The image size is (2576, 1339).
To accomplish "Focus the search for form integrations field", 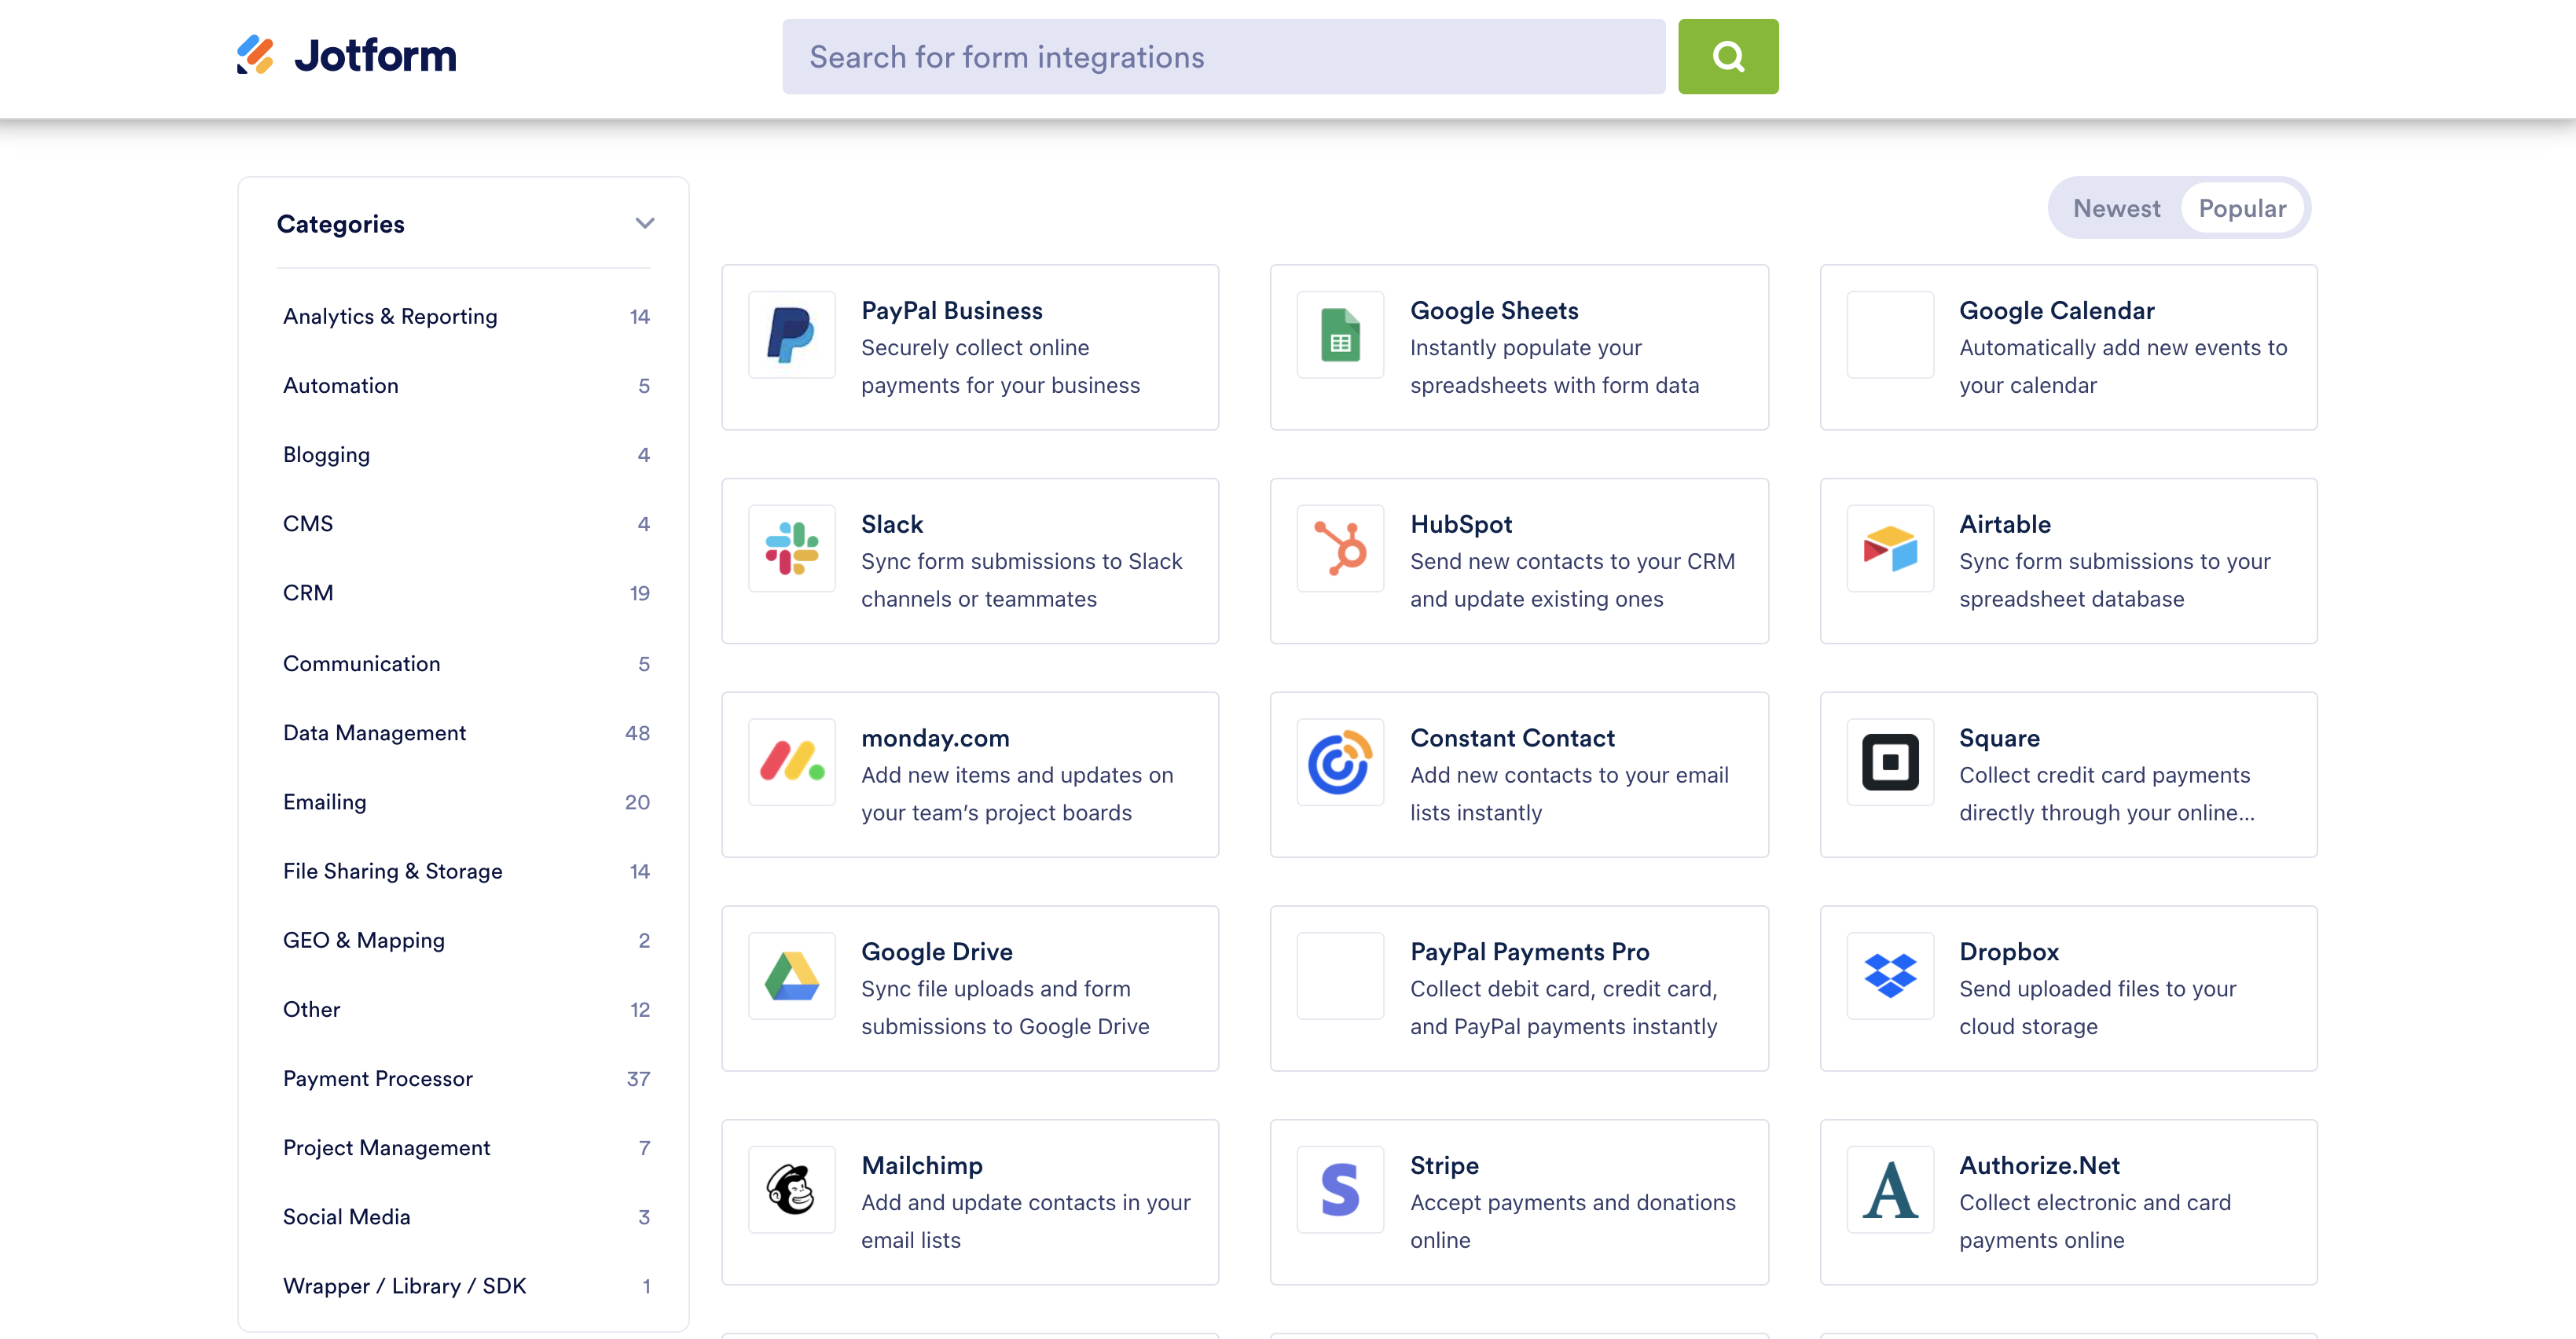I will [1223, 57].
